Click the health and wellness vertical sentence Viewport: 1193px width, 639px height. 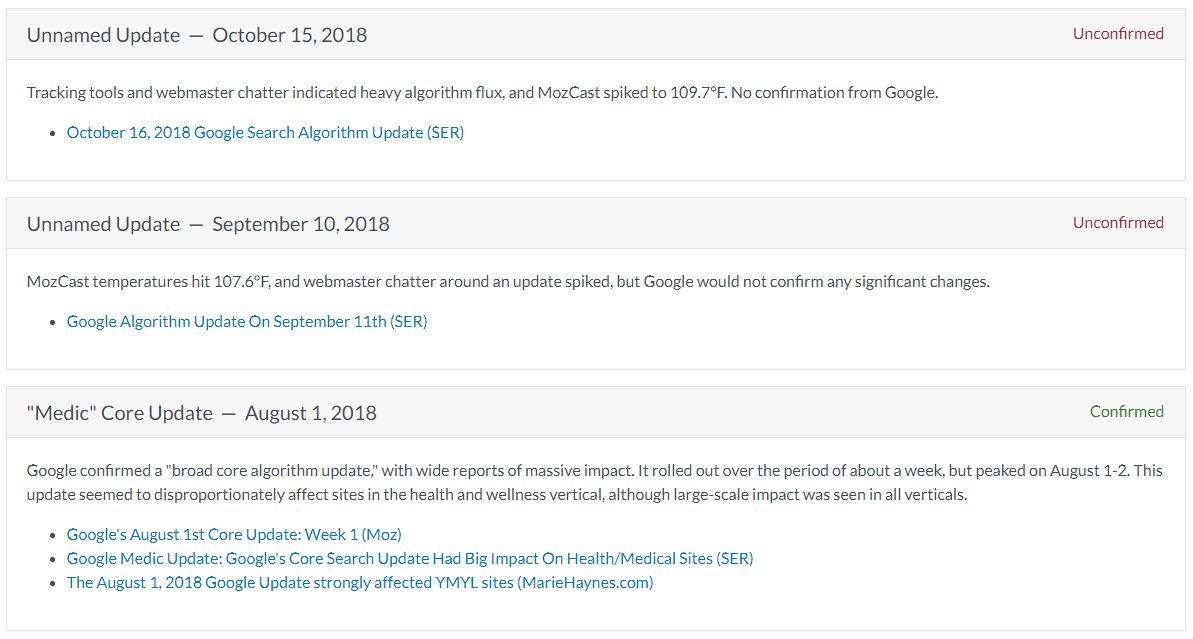[x=497, y=494]
